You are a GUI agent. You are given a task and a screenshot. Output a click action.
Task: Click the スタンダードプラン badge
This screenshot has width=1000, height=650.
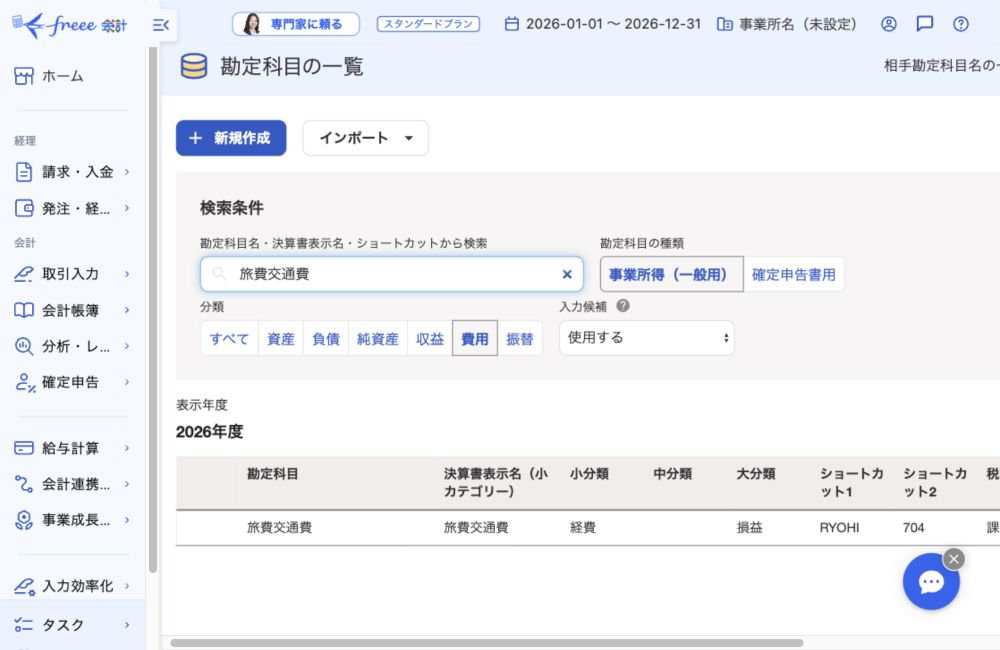429,24
